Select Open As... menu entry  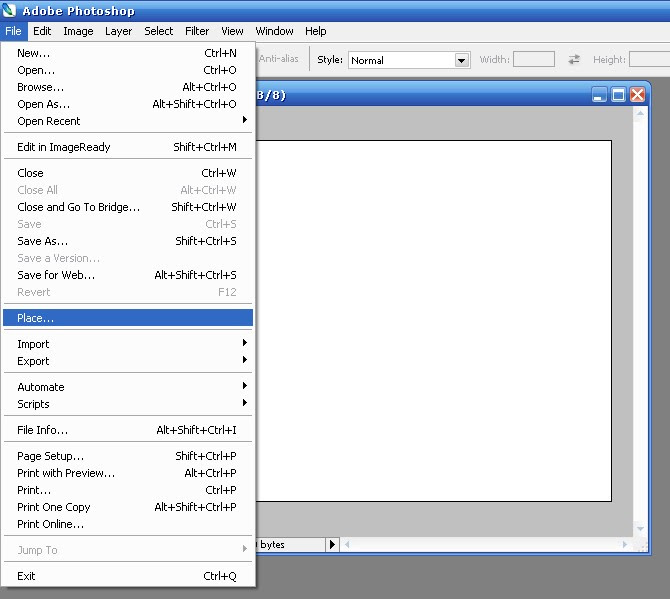pos(128,104)
